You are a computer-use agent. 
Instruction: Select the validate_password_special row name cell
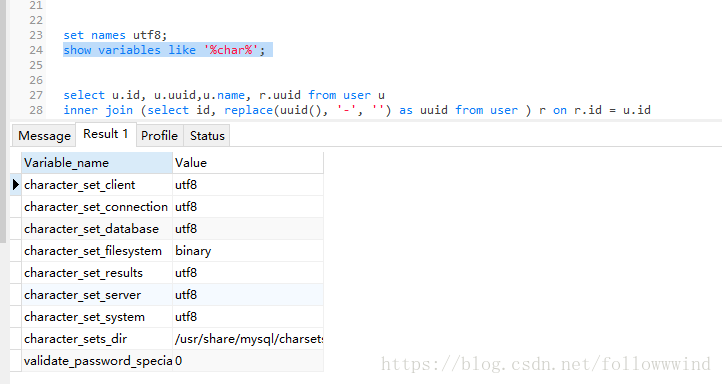pos(97,361)
